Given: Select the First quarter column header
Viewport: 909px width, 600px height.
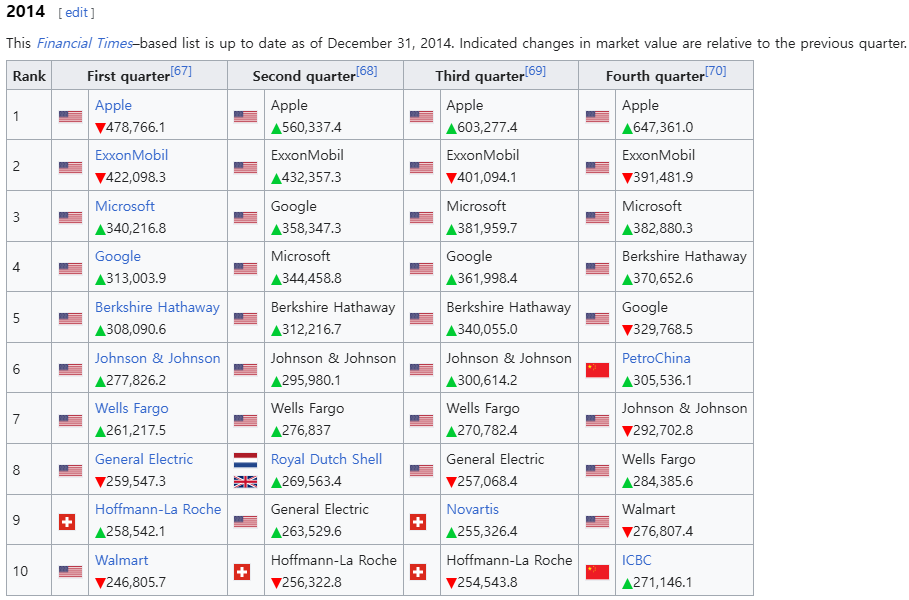Looking at the screenshot, I should (140, 76).
